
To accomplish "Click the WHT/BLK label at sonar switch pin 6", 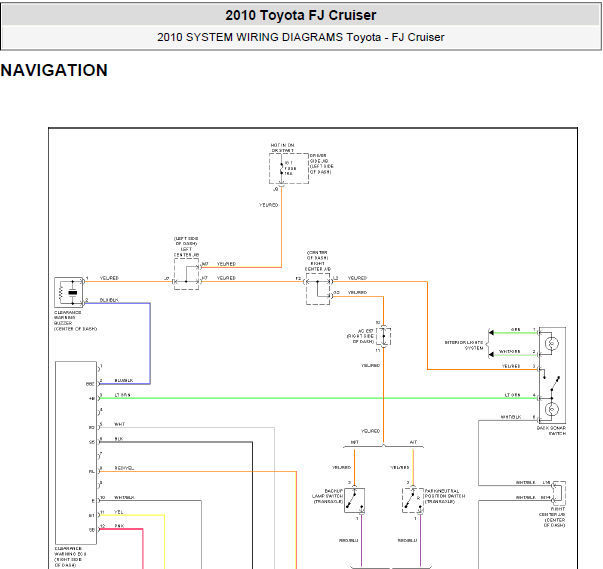I will [x=511, y=417].
